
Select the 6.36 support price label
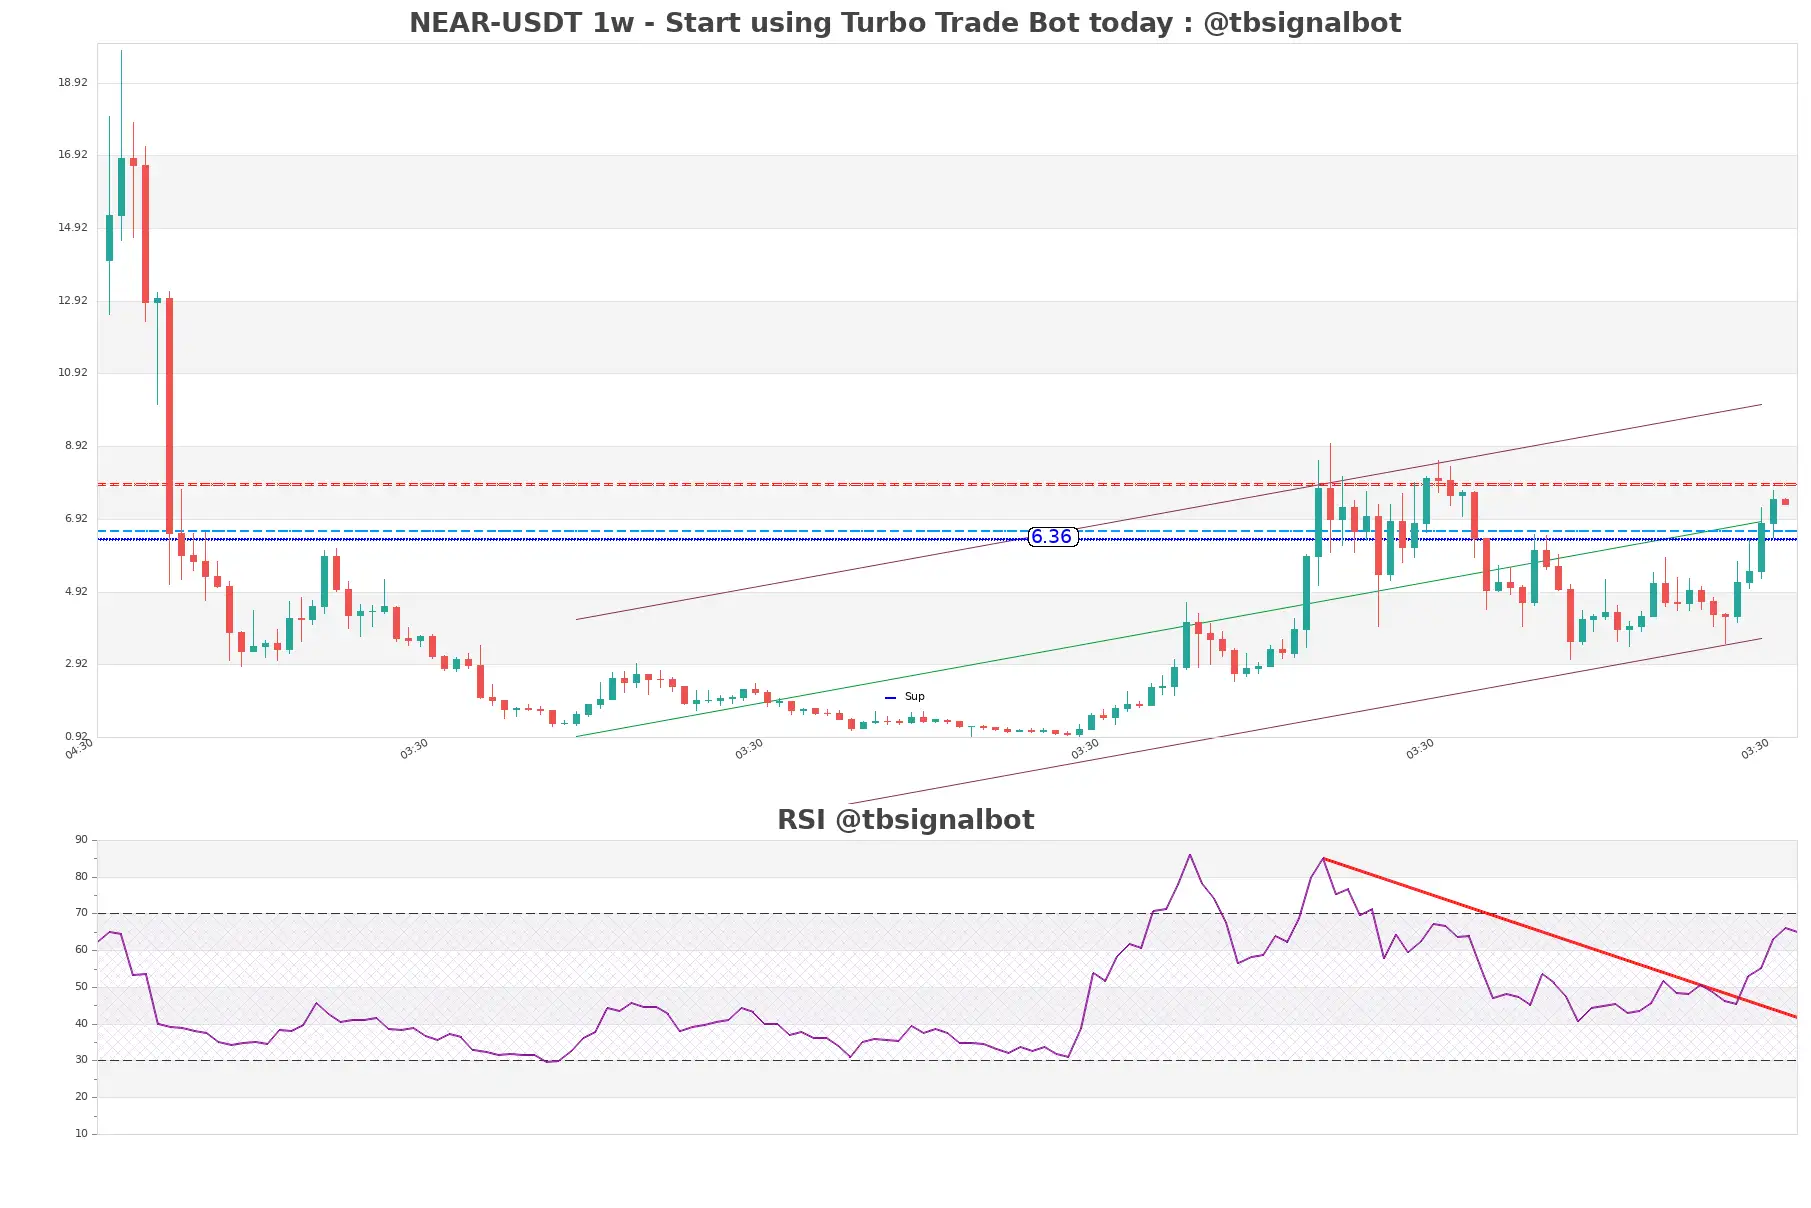(x=1052, y=537)
